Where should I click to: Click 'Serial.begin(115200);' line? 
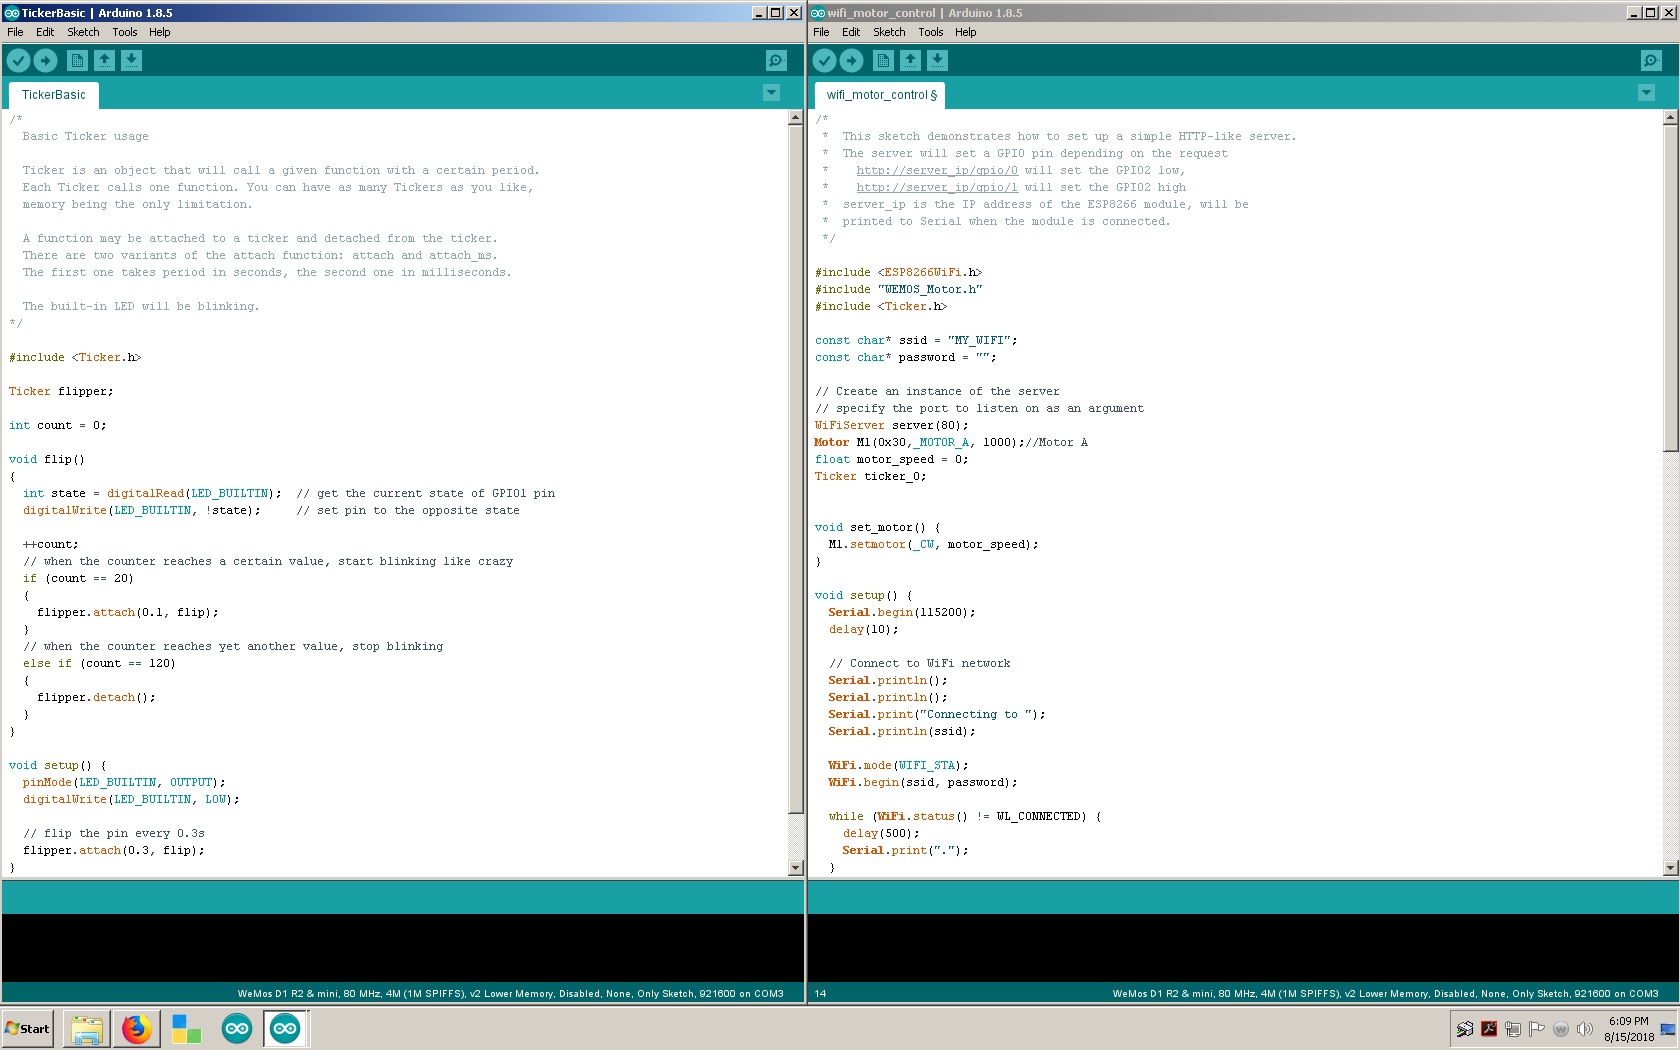tap(901, 612)
